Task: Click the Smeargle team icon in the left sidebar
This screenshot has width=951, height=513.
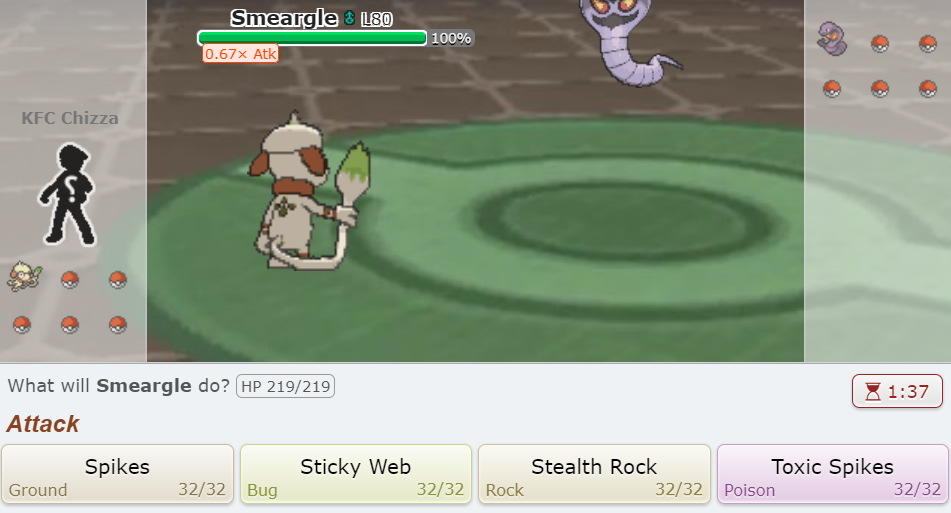Action: point(24,277)
